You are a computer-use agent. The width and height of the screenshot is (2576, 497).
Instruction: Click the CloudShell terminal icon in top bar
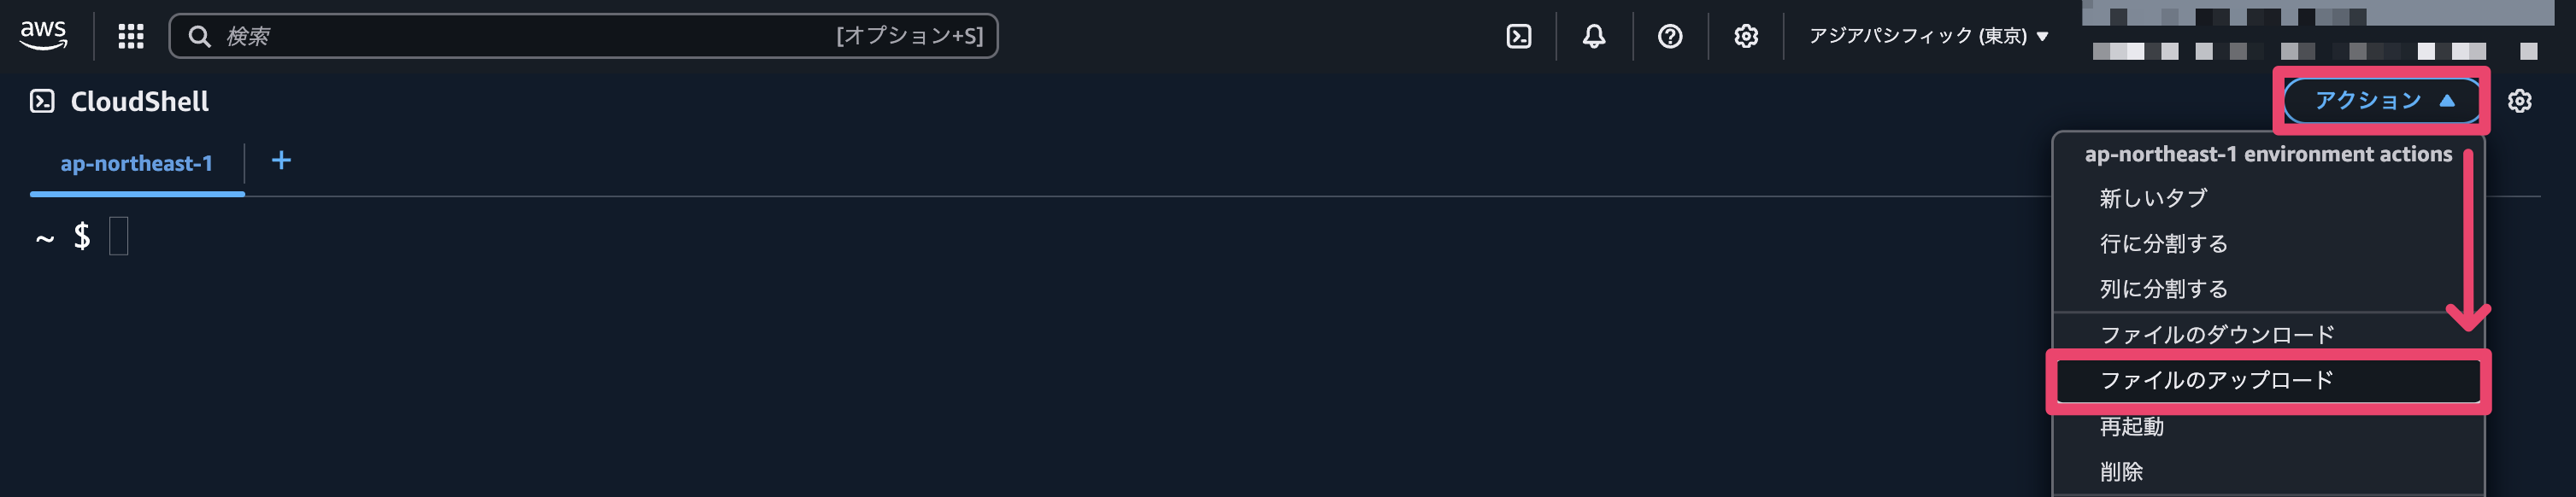(1518, 36)
